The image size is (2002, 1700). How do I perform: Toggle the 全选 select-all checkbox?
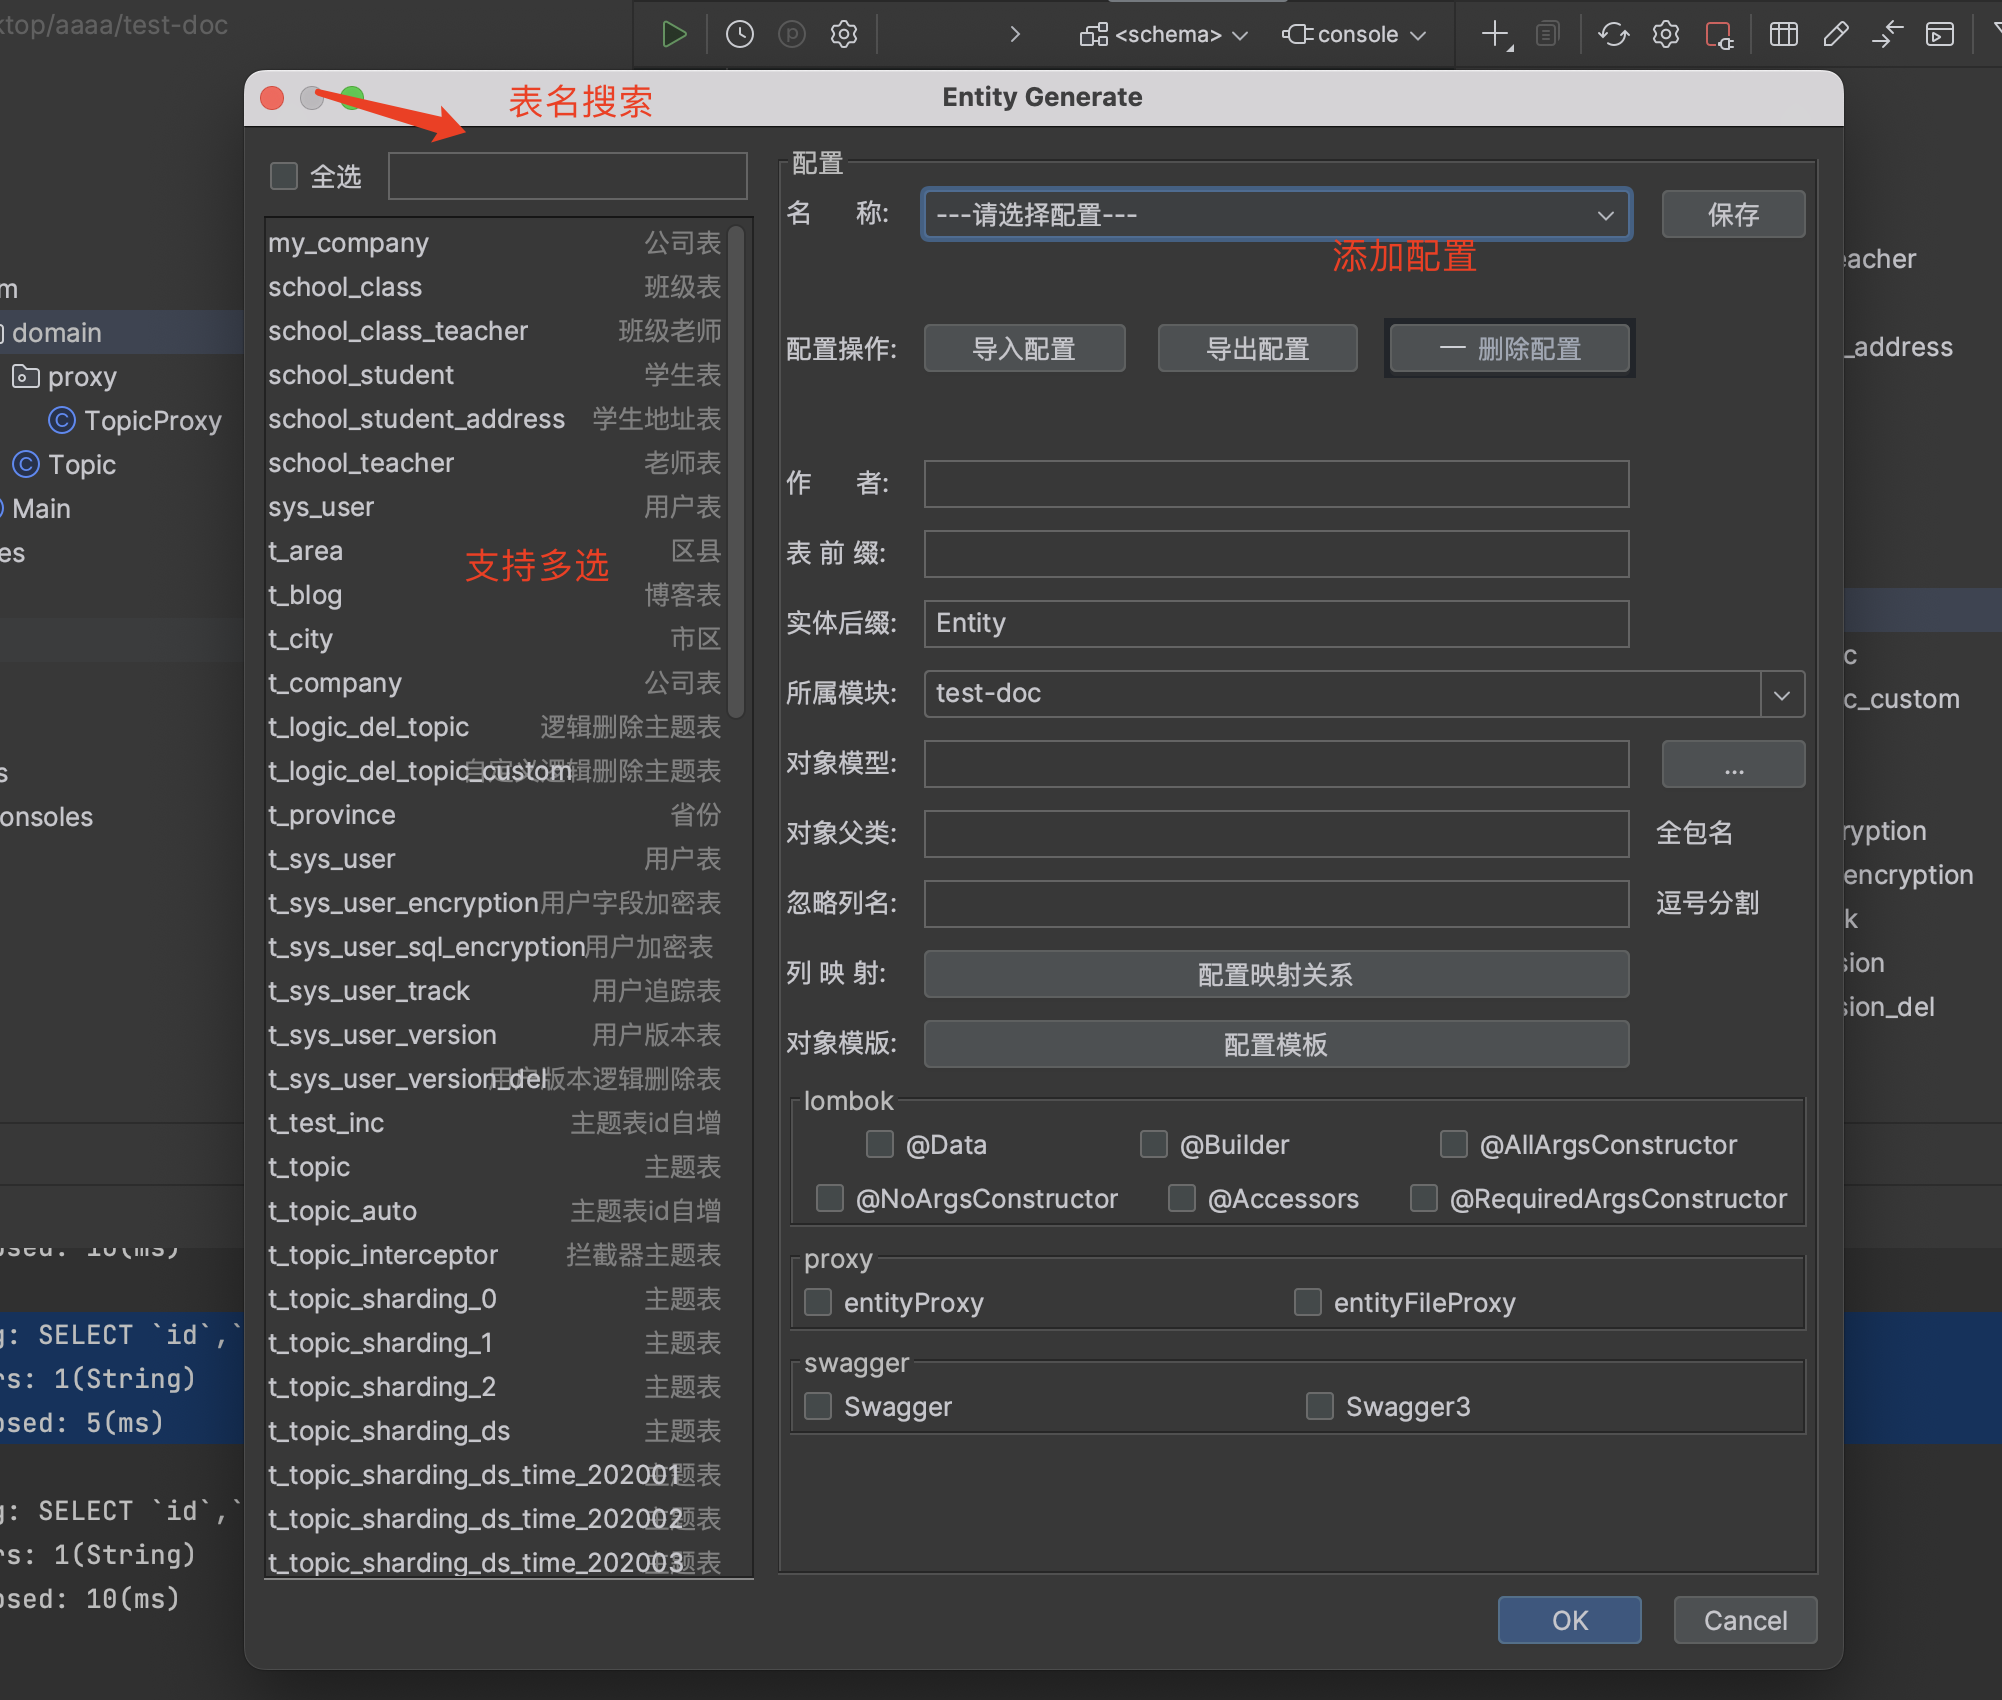(284, 176)
